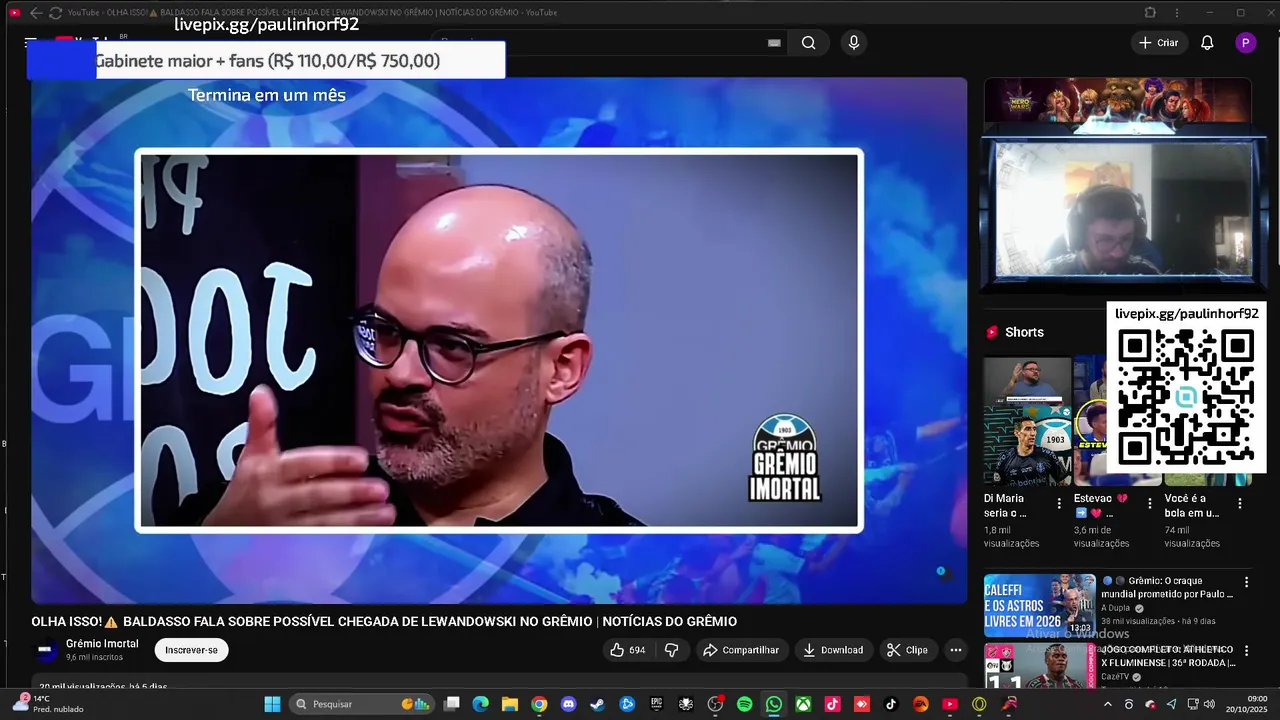This screenshot has width=1280, height=720.
Task: Open Athletico x Fluminense video thumbnail
Action: point(1040,666)
